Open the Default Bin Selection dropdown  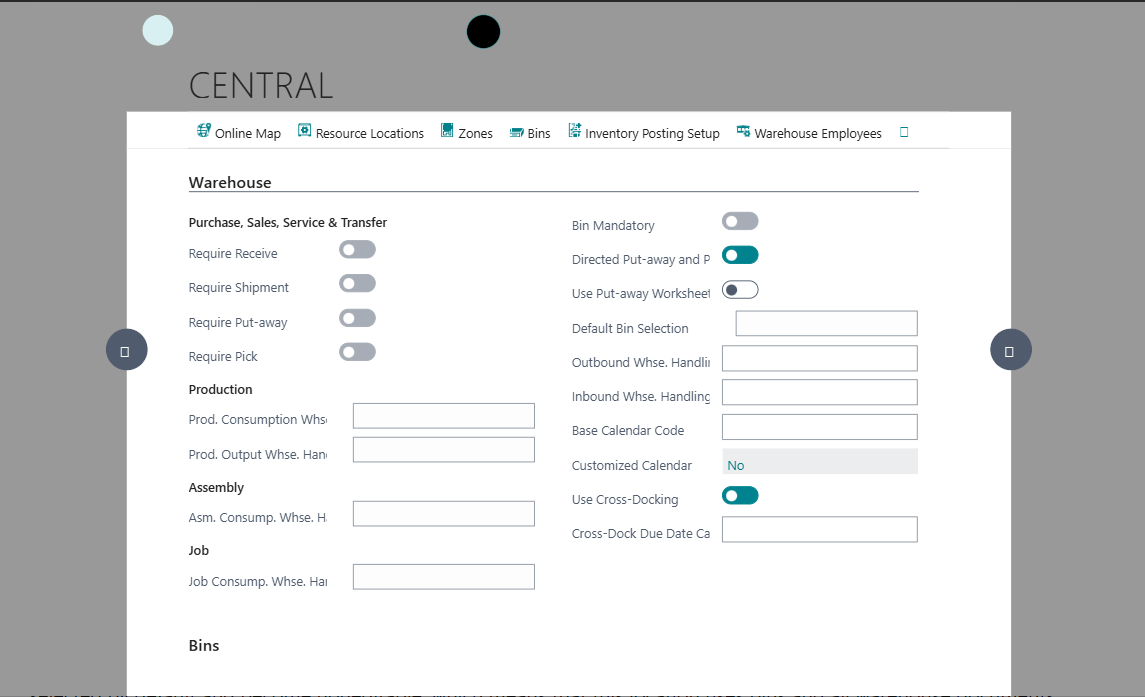826,324
